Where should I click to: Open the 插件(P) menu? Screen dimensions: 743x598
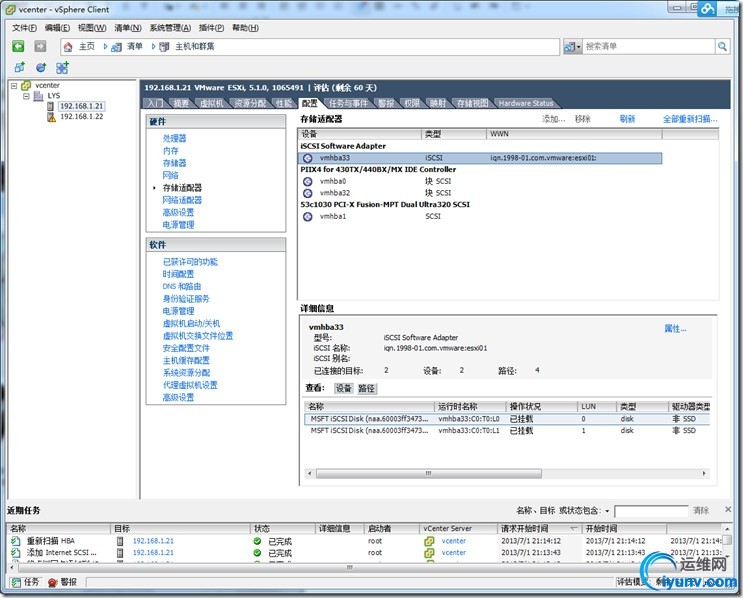(x=211, y=27)
